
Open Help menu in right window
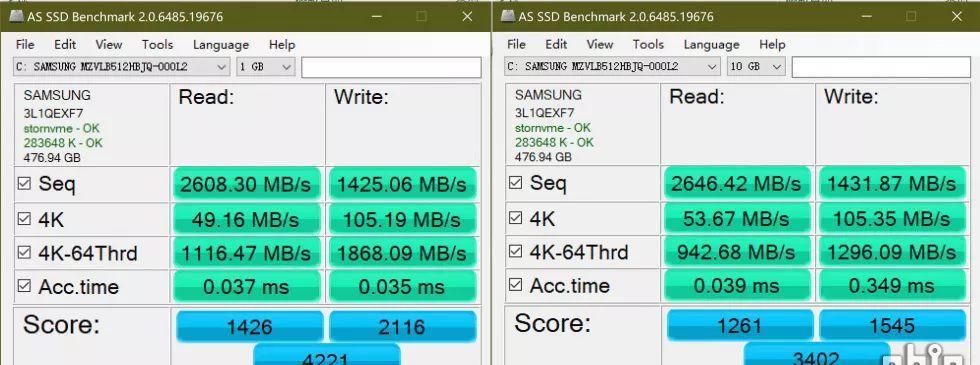click(x=772, y=44)
